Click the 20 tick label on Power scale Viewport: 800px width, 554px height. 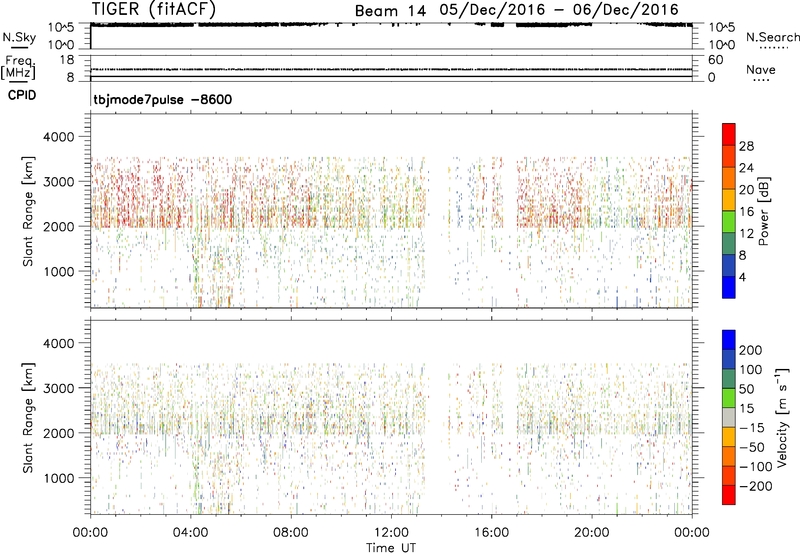coord(746,190)
